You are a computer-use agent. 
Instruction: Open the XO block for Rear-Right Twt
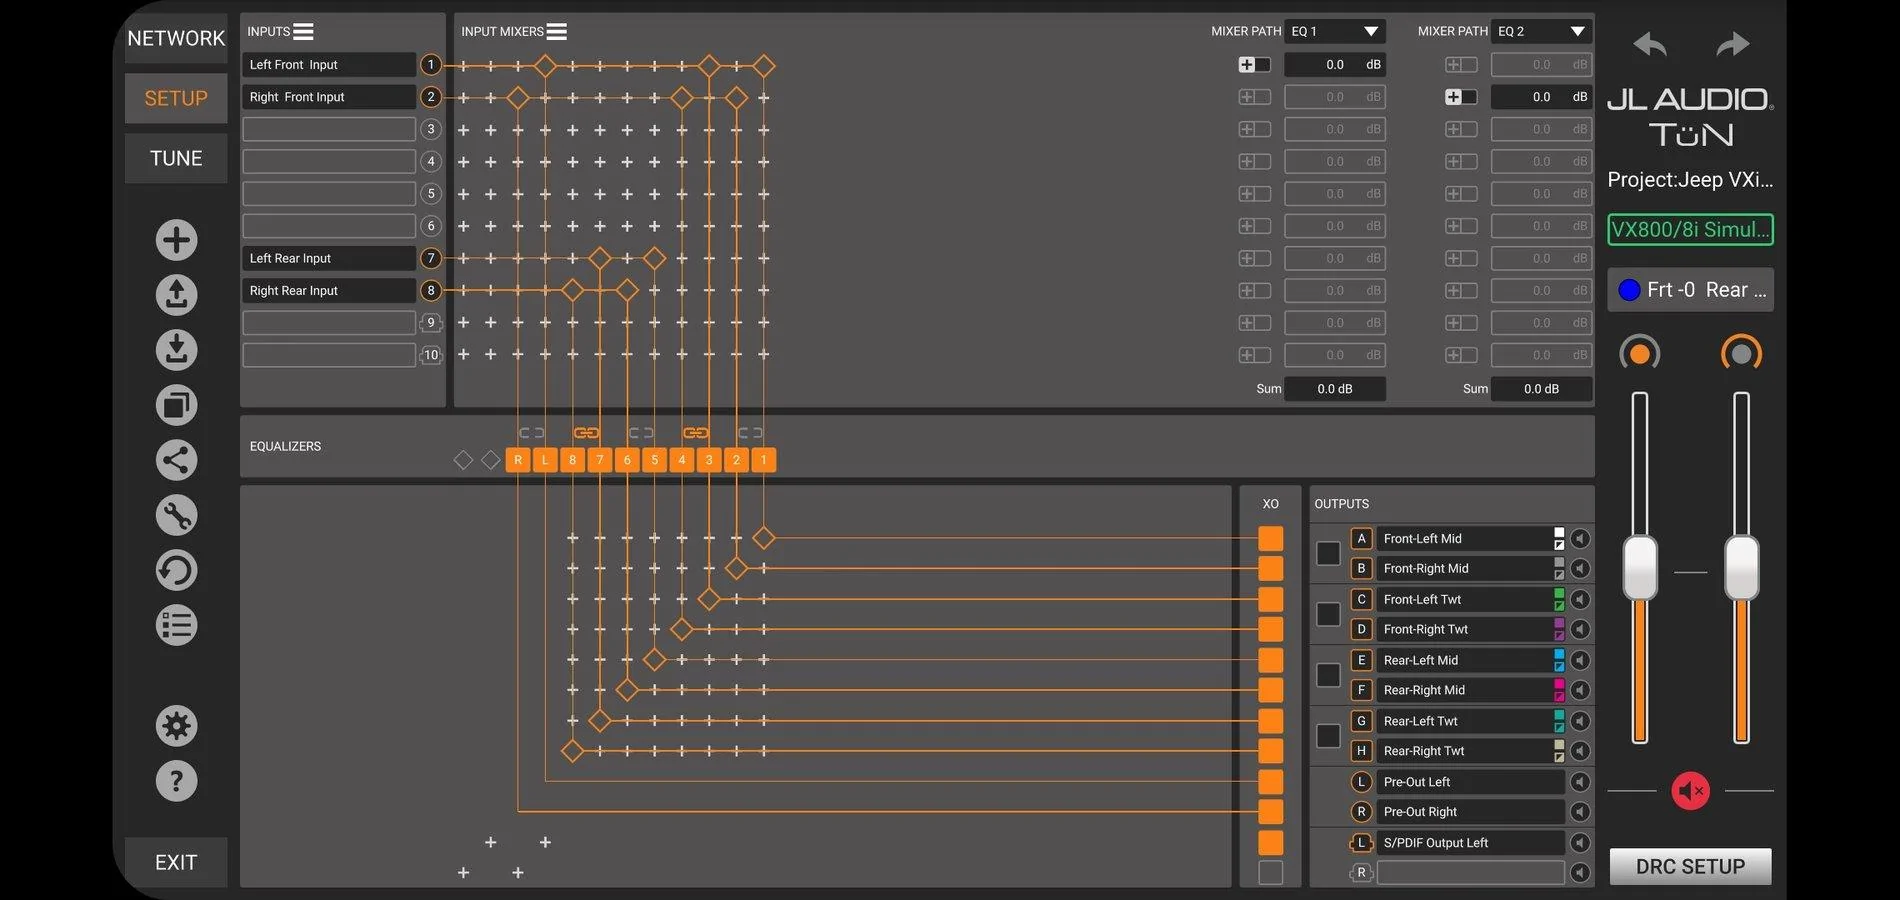coord(1270,751)
